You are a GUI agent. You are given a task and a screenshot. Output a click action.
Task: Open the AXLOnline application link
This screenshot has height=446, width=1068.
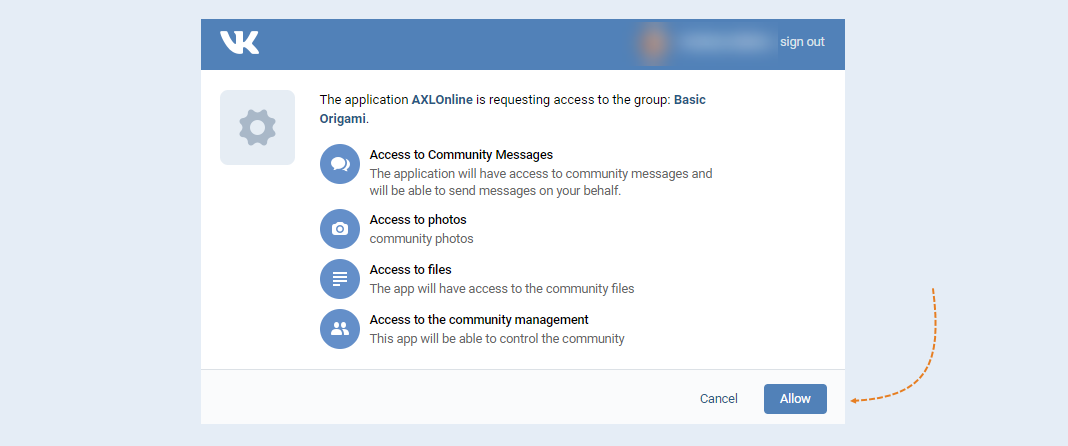click(x=442, y=100)
